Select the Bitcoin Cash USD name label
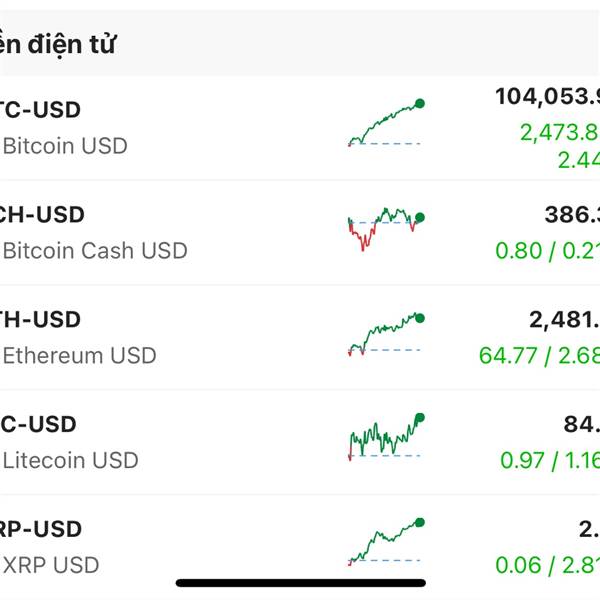 (95, 251)
